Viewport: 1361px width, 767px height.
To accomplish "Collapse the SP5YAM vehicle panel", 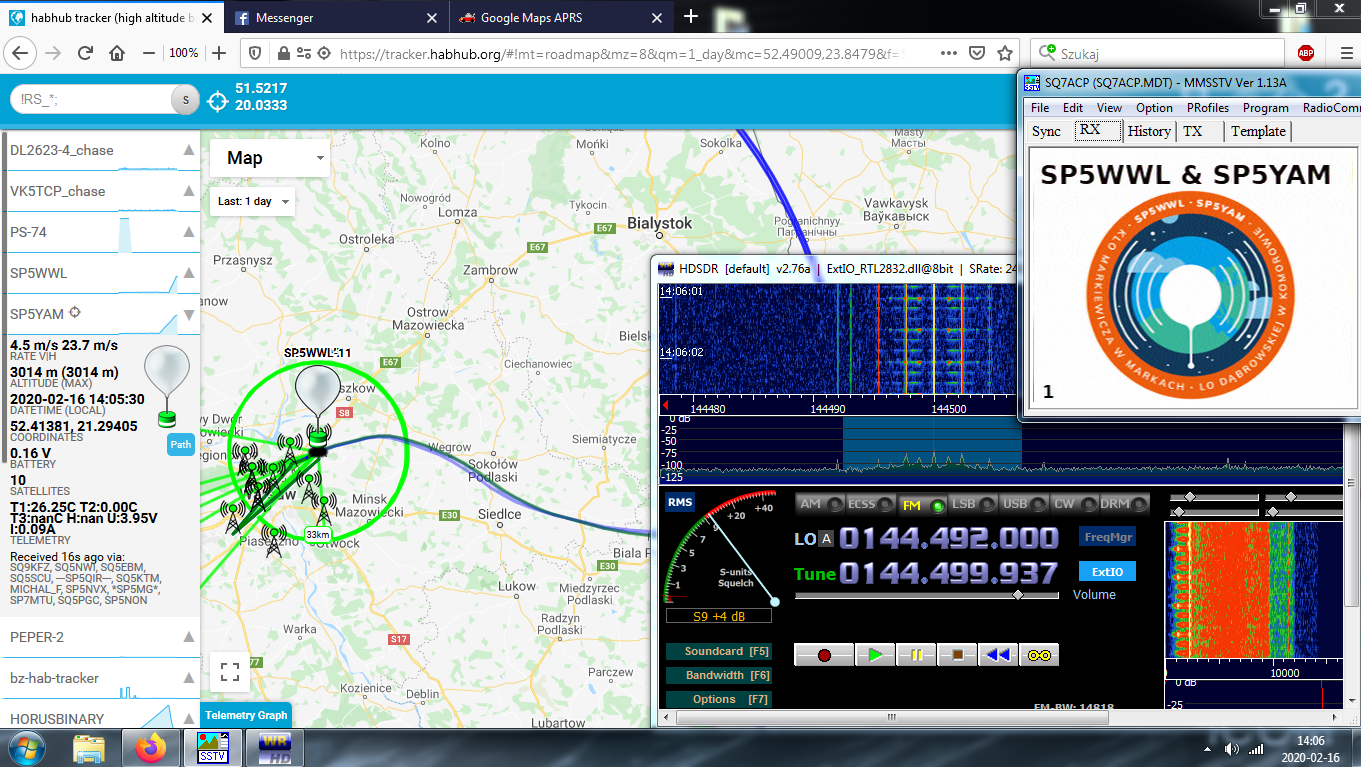I will 188,314.
